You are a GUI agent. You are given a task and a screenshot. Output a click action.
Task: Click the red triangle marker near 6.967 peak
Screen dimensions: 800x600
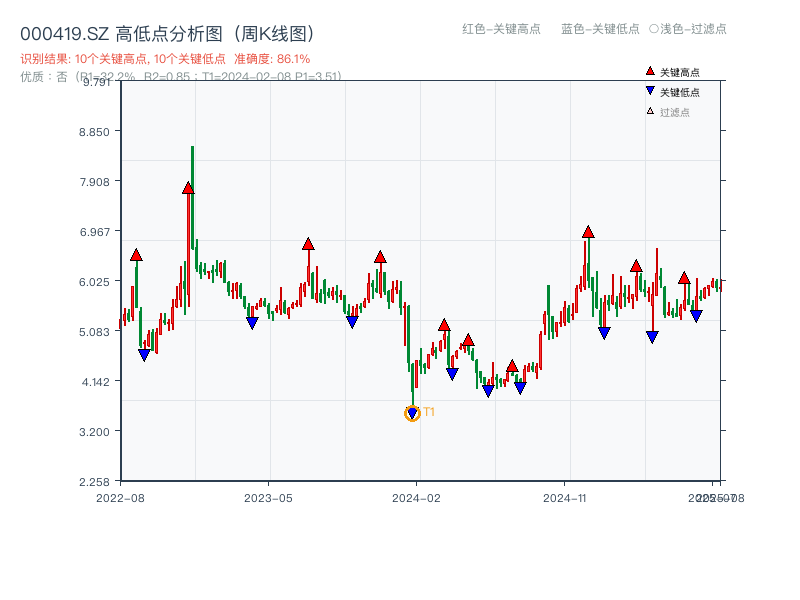click(x=587, y=232)
